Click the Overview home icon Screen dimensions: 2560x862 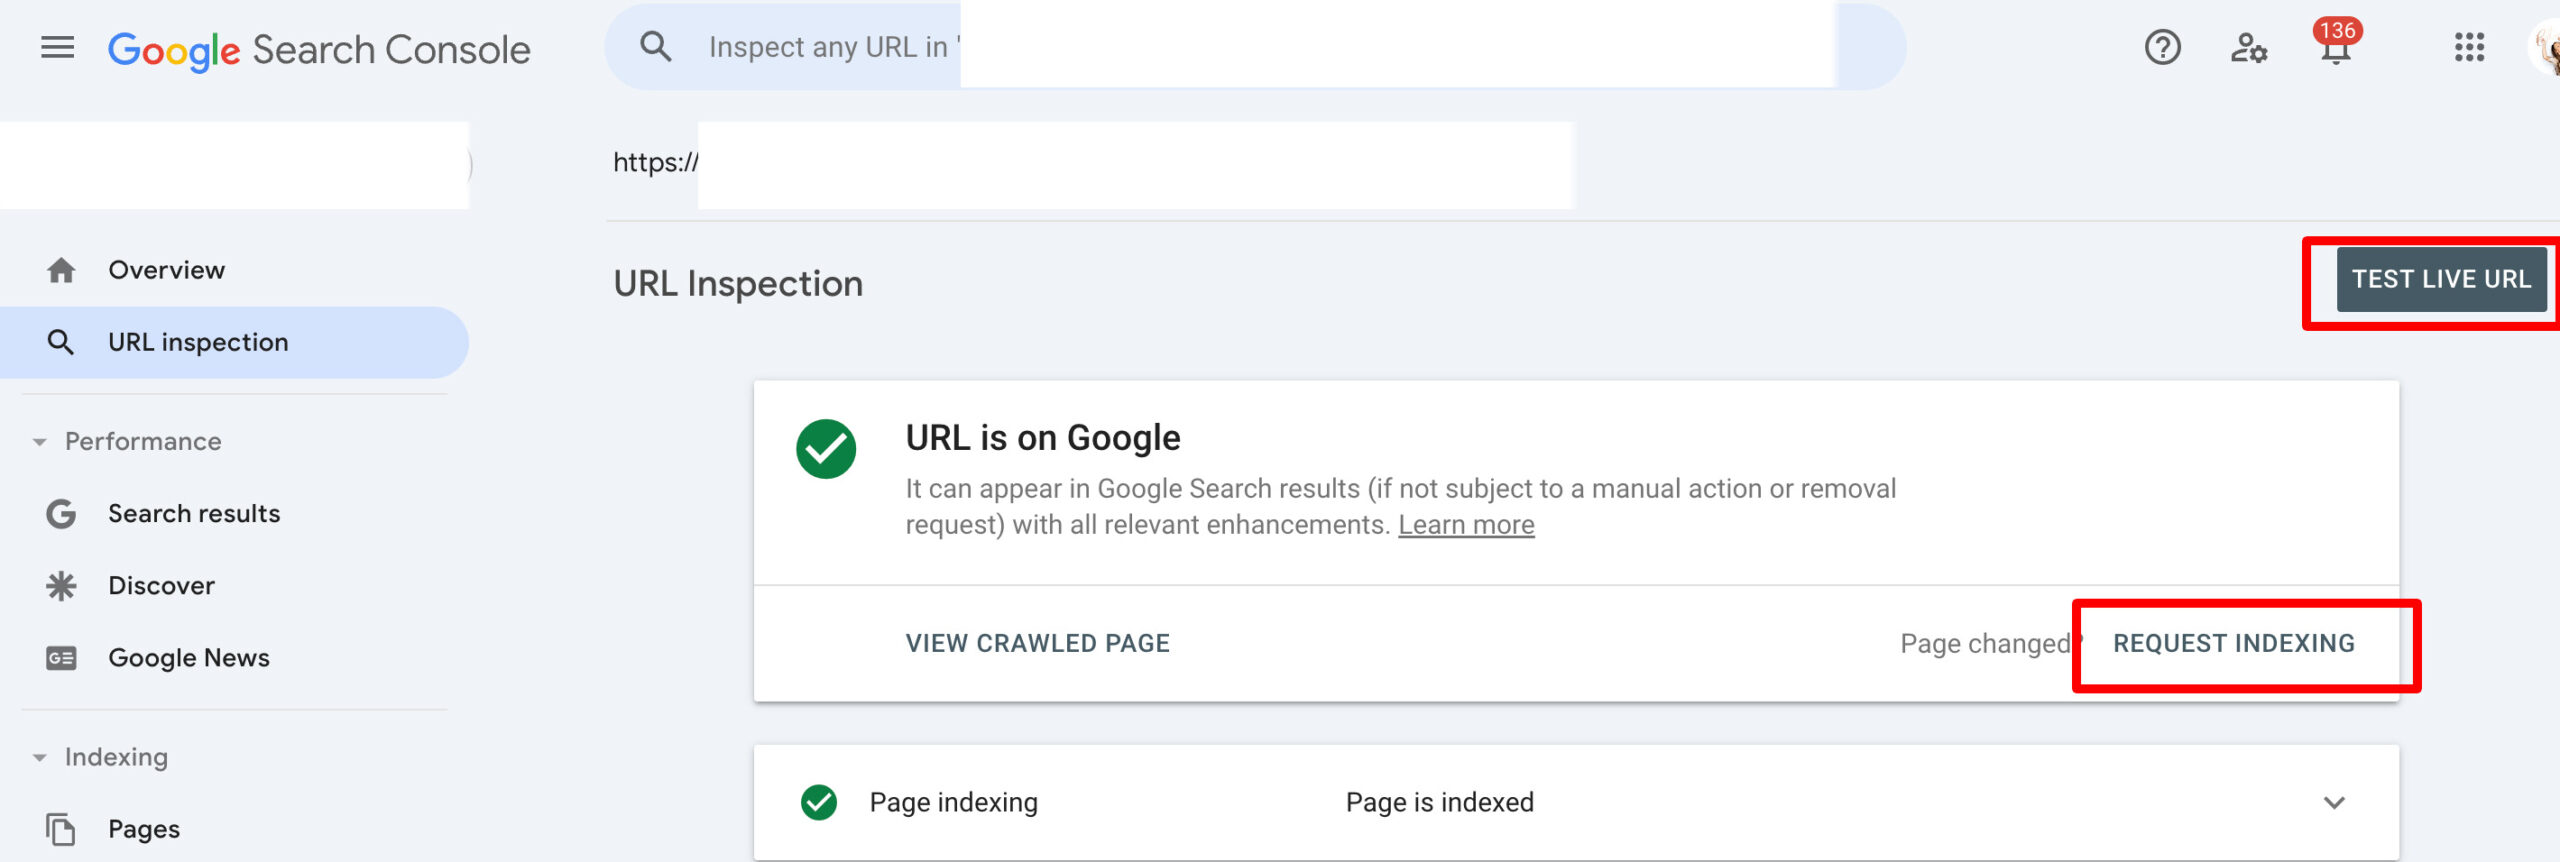[x=61, y=270]
